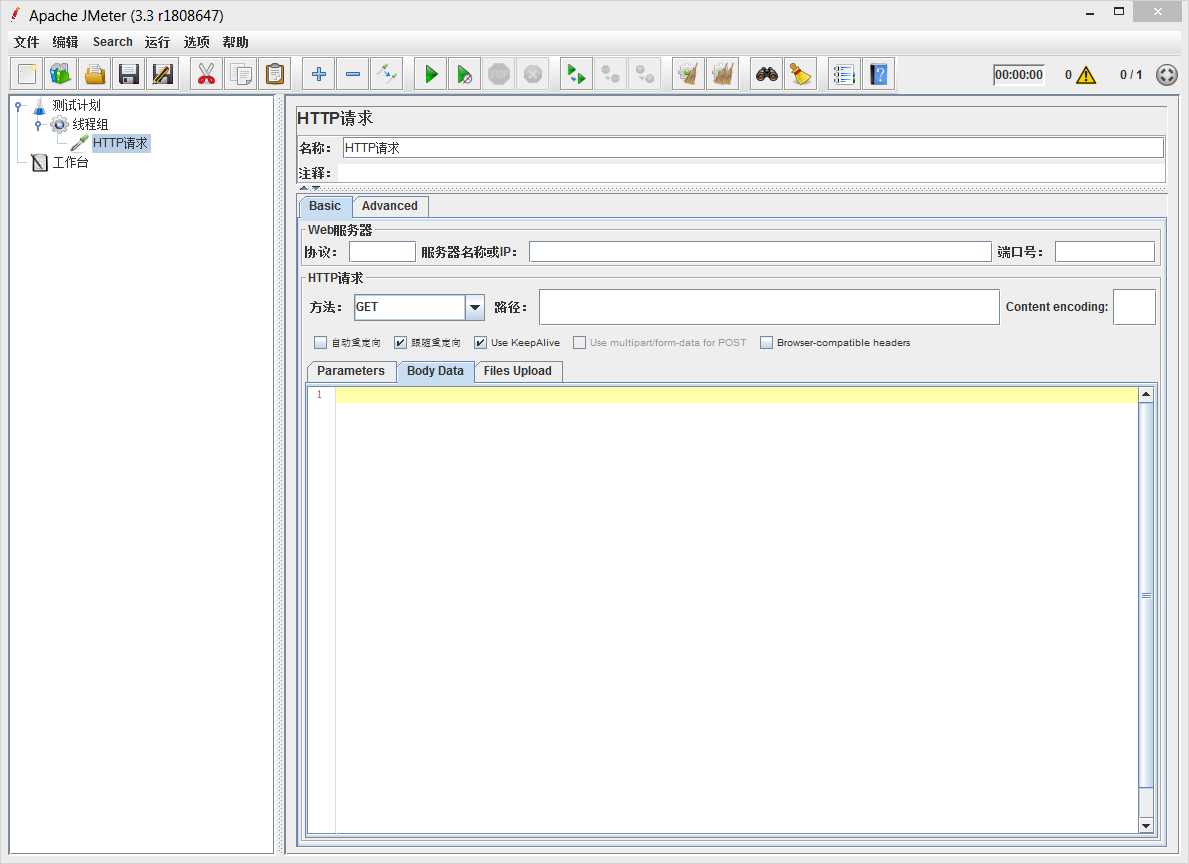The image size is (1189, 864).
Task: Start the test with no pauses
Action: pos(464,74)
